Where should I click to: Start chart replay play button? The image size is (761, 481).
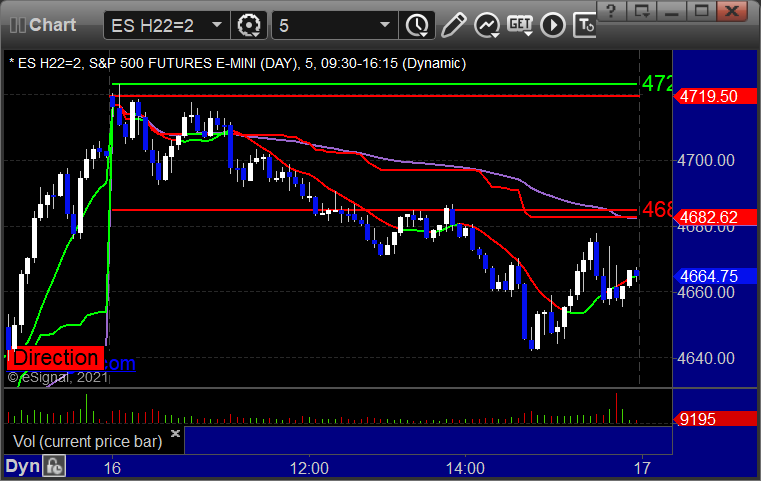(x=553, y=25)
